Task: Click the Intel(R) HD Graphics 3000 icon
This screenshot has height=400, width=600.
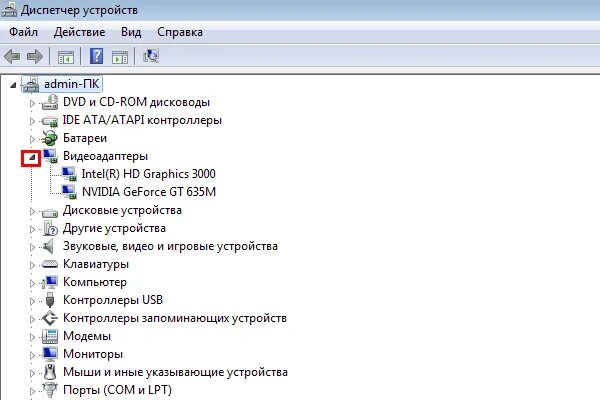Action: (69, 174)
